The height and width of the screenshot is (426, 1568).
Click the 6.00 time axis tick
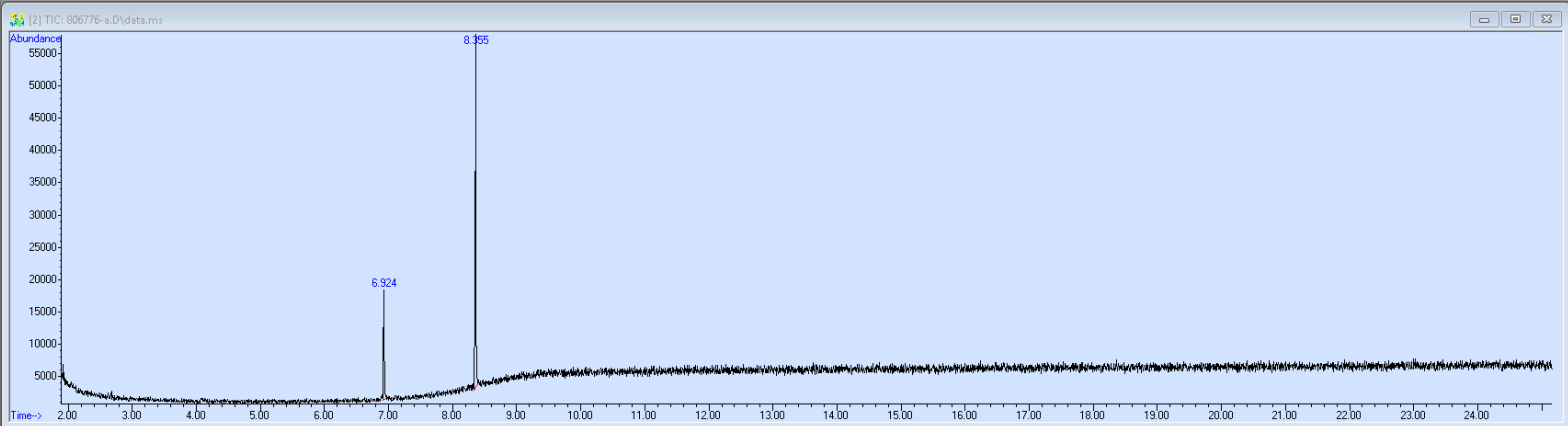pyautogui.click(x=323, y=414)
